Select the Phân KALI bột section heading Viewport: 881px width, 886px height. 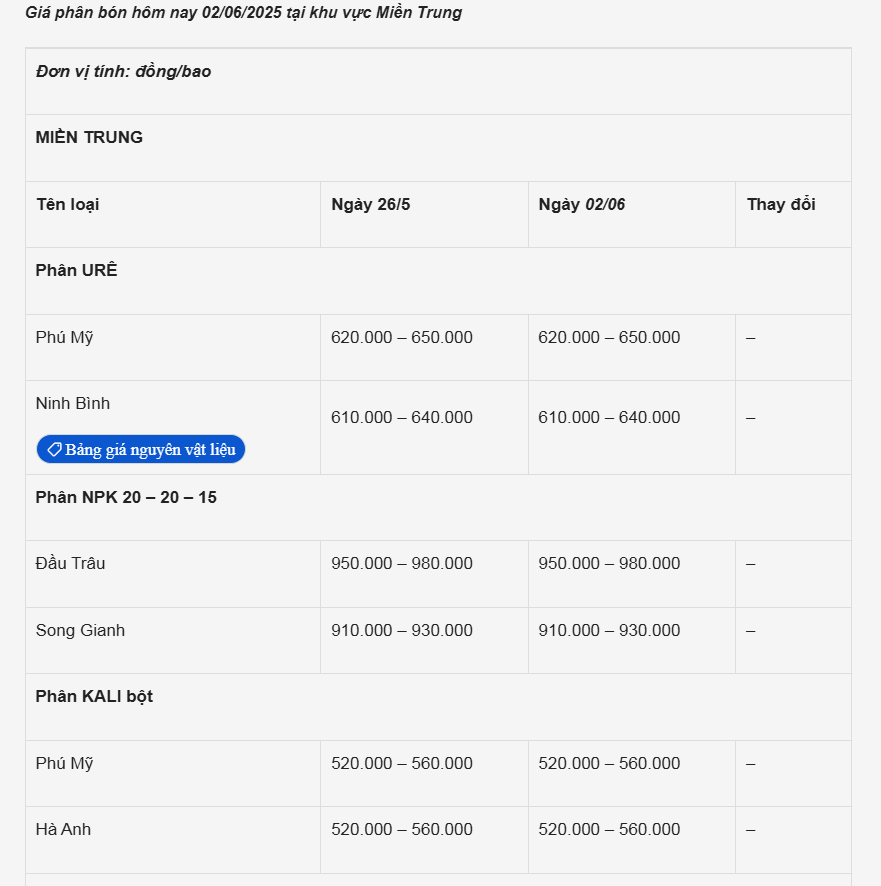click(x=94, y=696)
